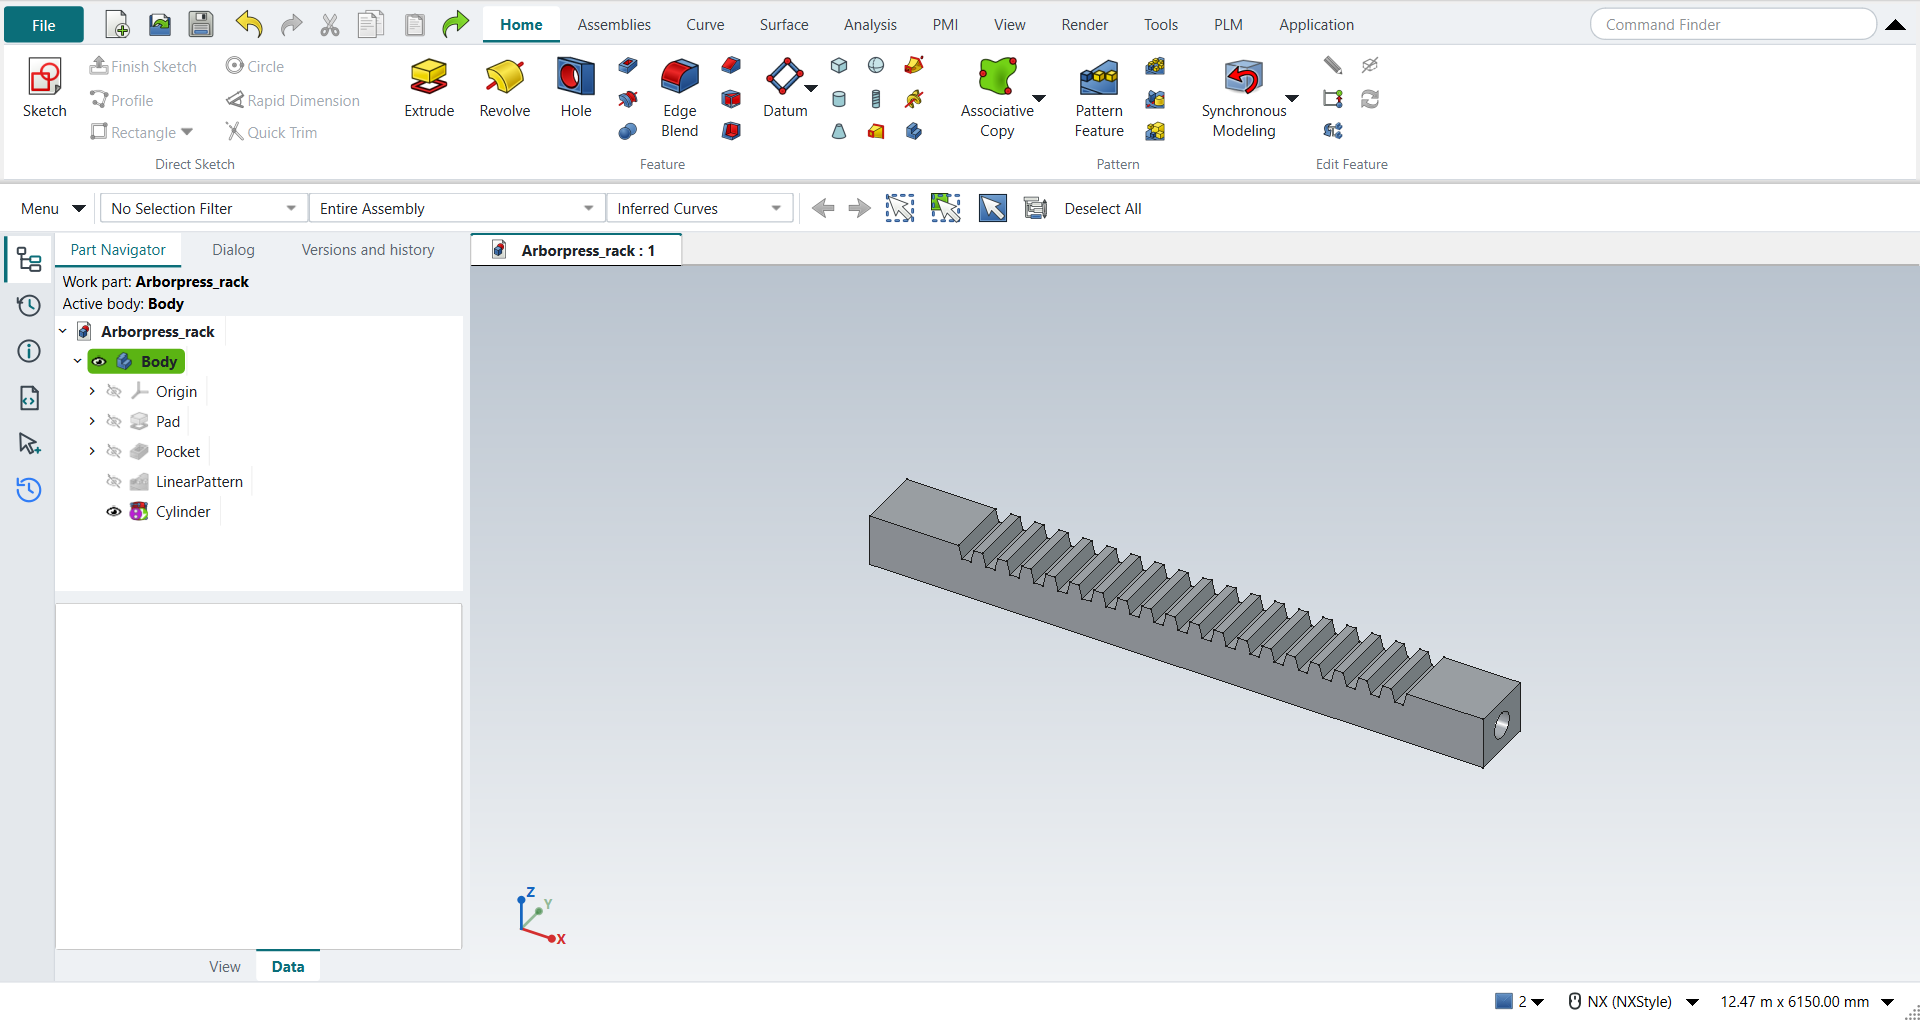
Task: Click the Menu dropdown button
Action: tap(53, 208)
